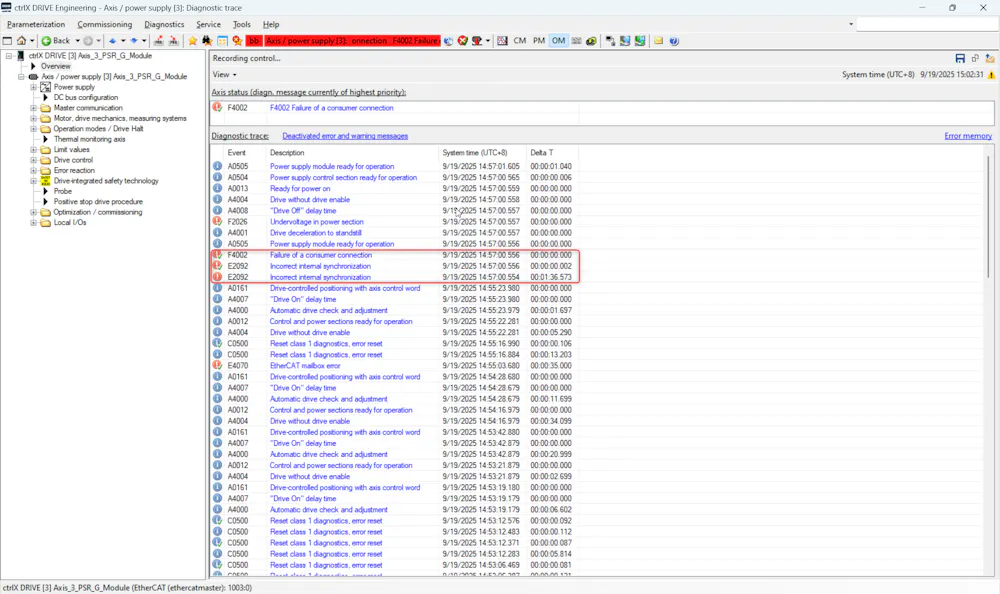This screenshot has width=1000, height=594.
Task: Open the calendar-style window icon in toolbar
Action: pyautogui.click(x=222, y=41)
